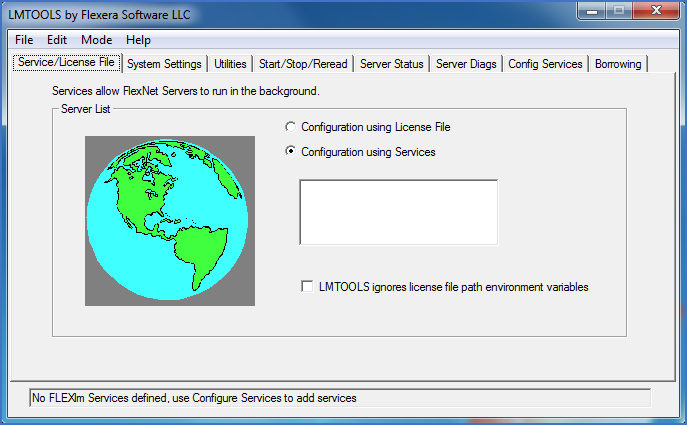
Task: Click the empty services list box
Action: [x=399, y=212]
